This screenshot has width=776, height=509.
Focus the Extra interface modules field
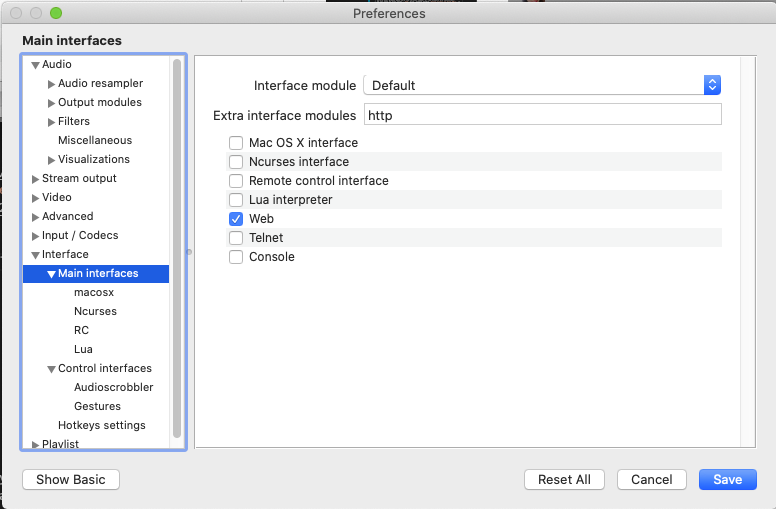pos(542,115)
